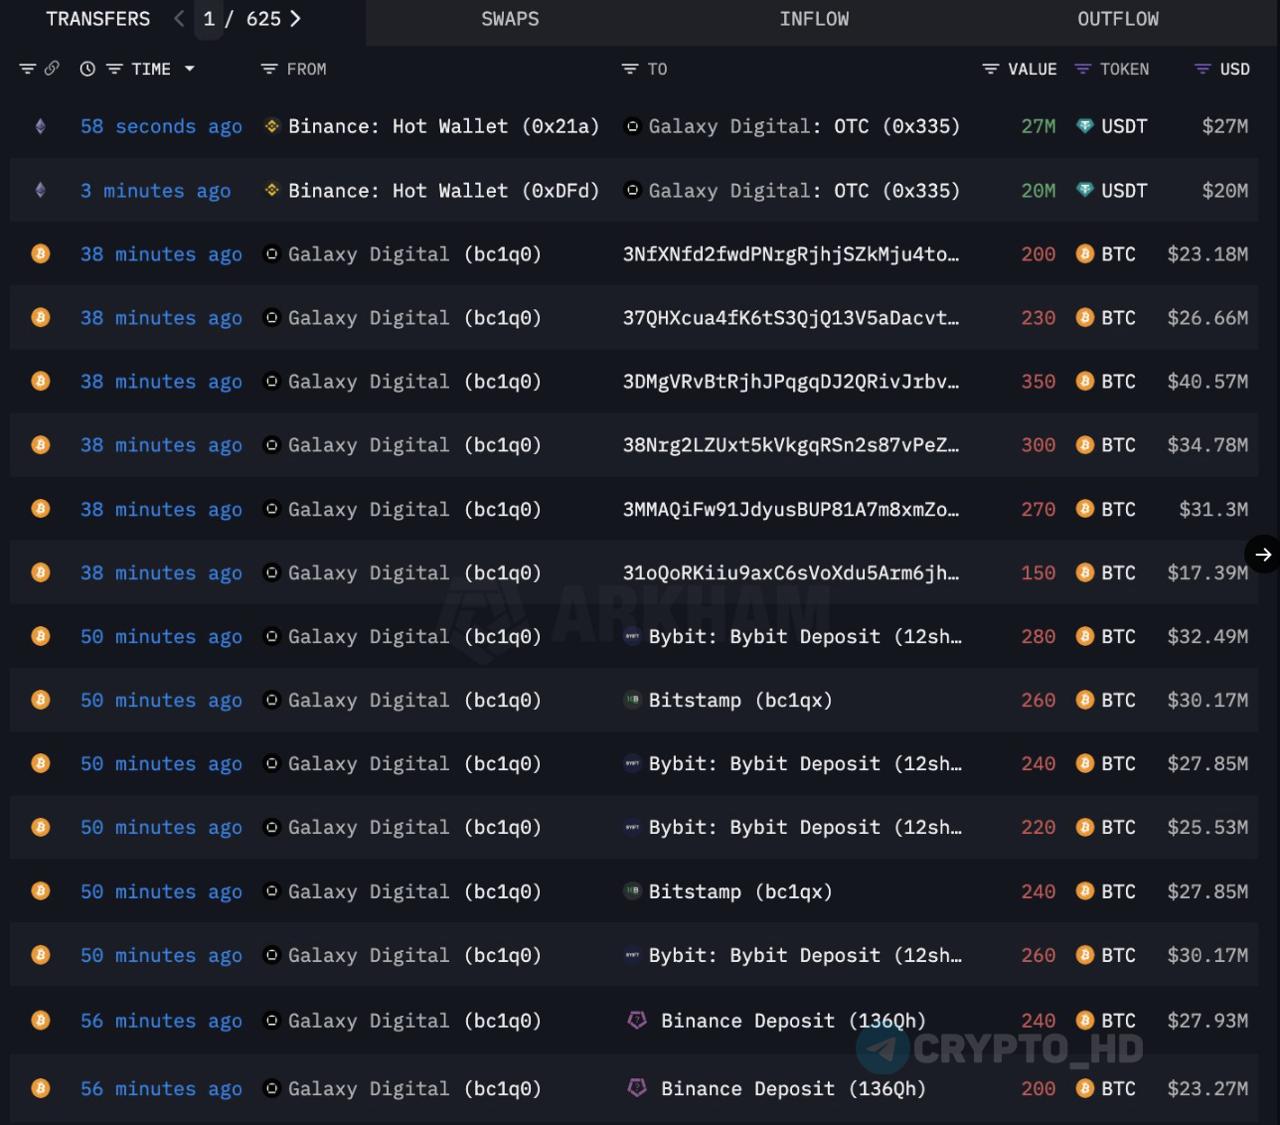Viewport: 1280px width, 1125px height.
Task: Click the link icon in table header
Action: click(x=52, y=69)
